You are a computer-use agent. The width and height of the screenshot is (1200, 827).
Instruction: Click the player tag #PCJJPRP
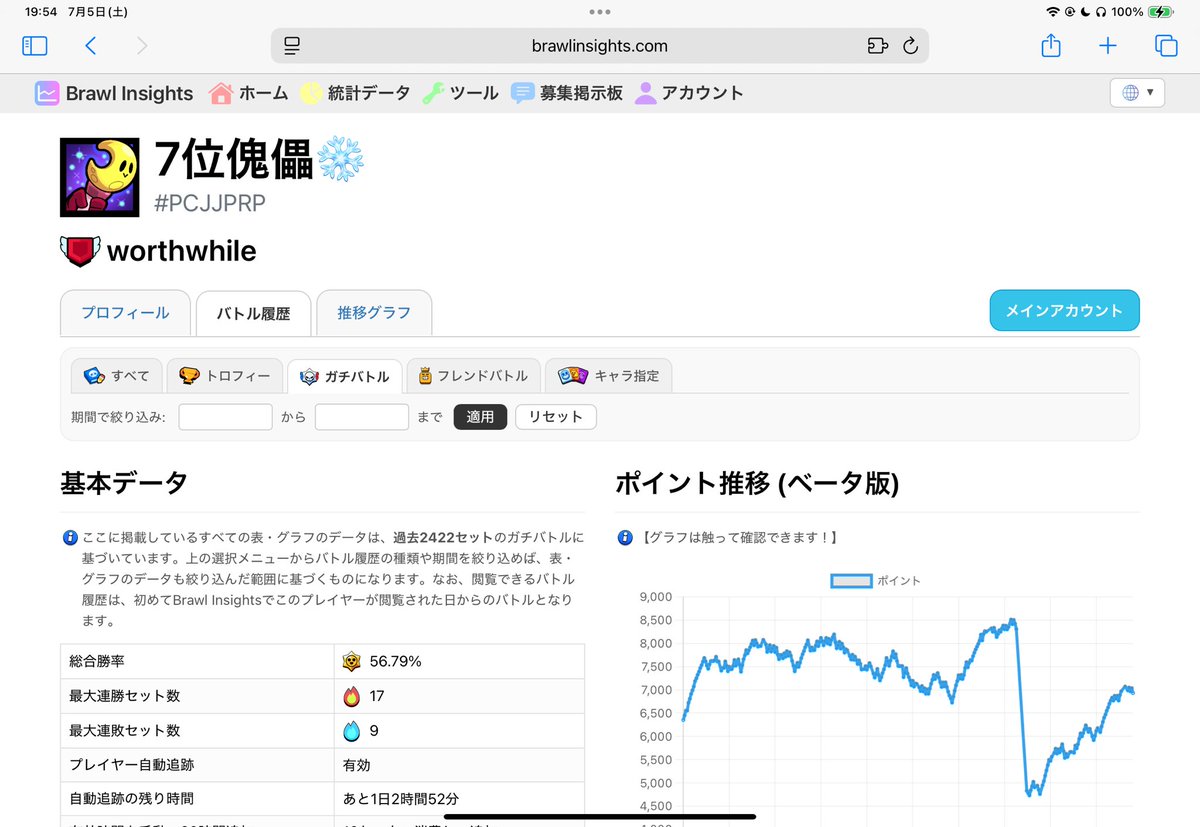click(x=211, y=203)
